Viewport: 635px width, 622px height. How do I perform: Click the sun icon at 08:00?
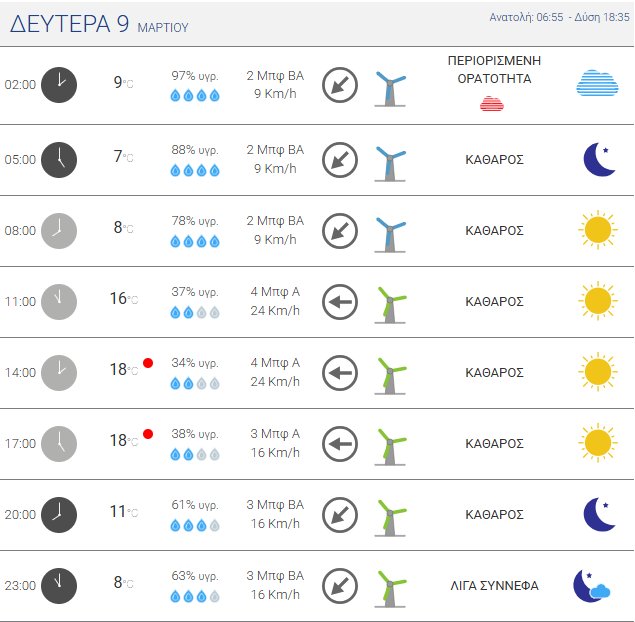pos(597,230)
